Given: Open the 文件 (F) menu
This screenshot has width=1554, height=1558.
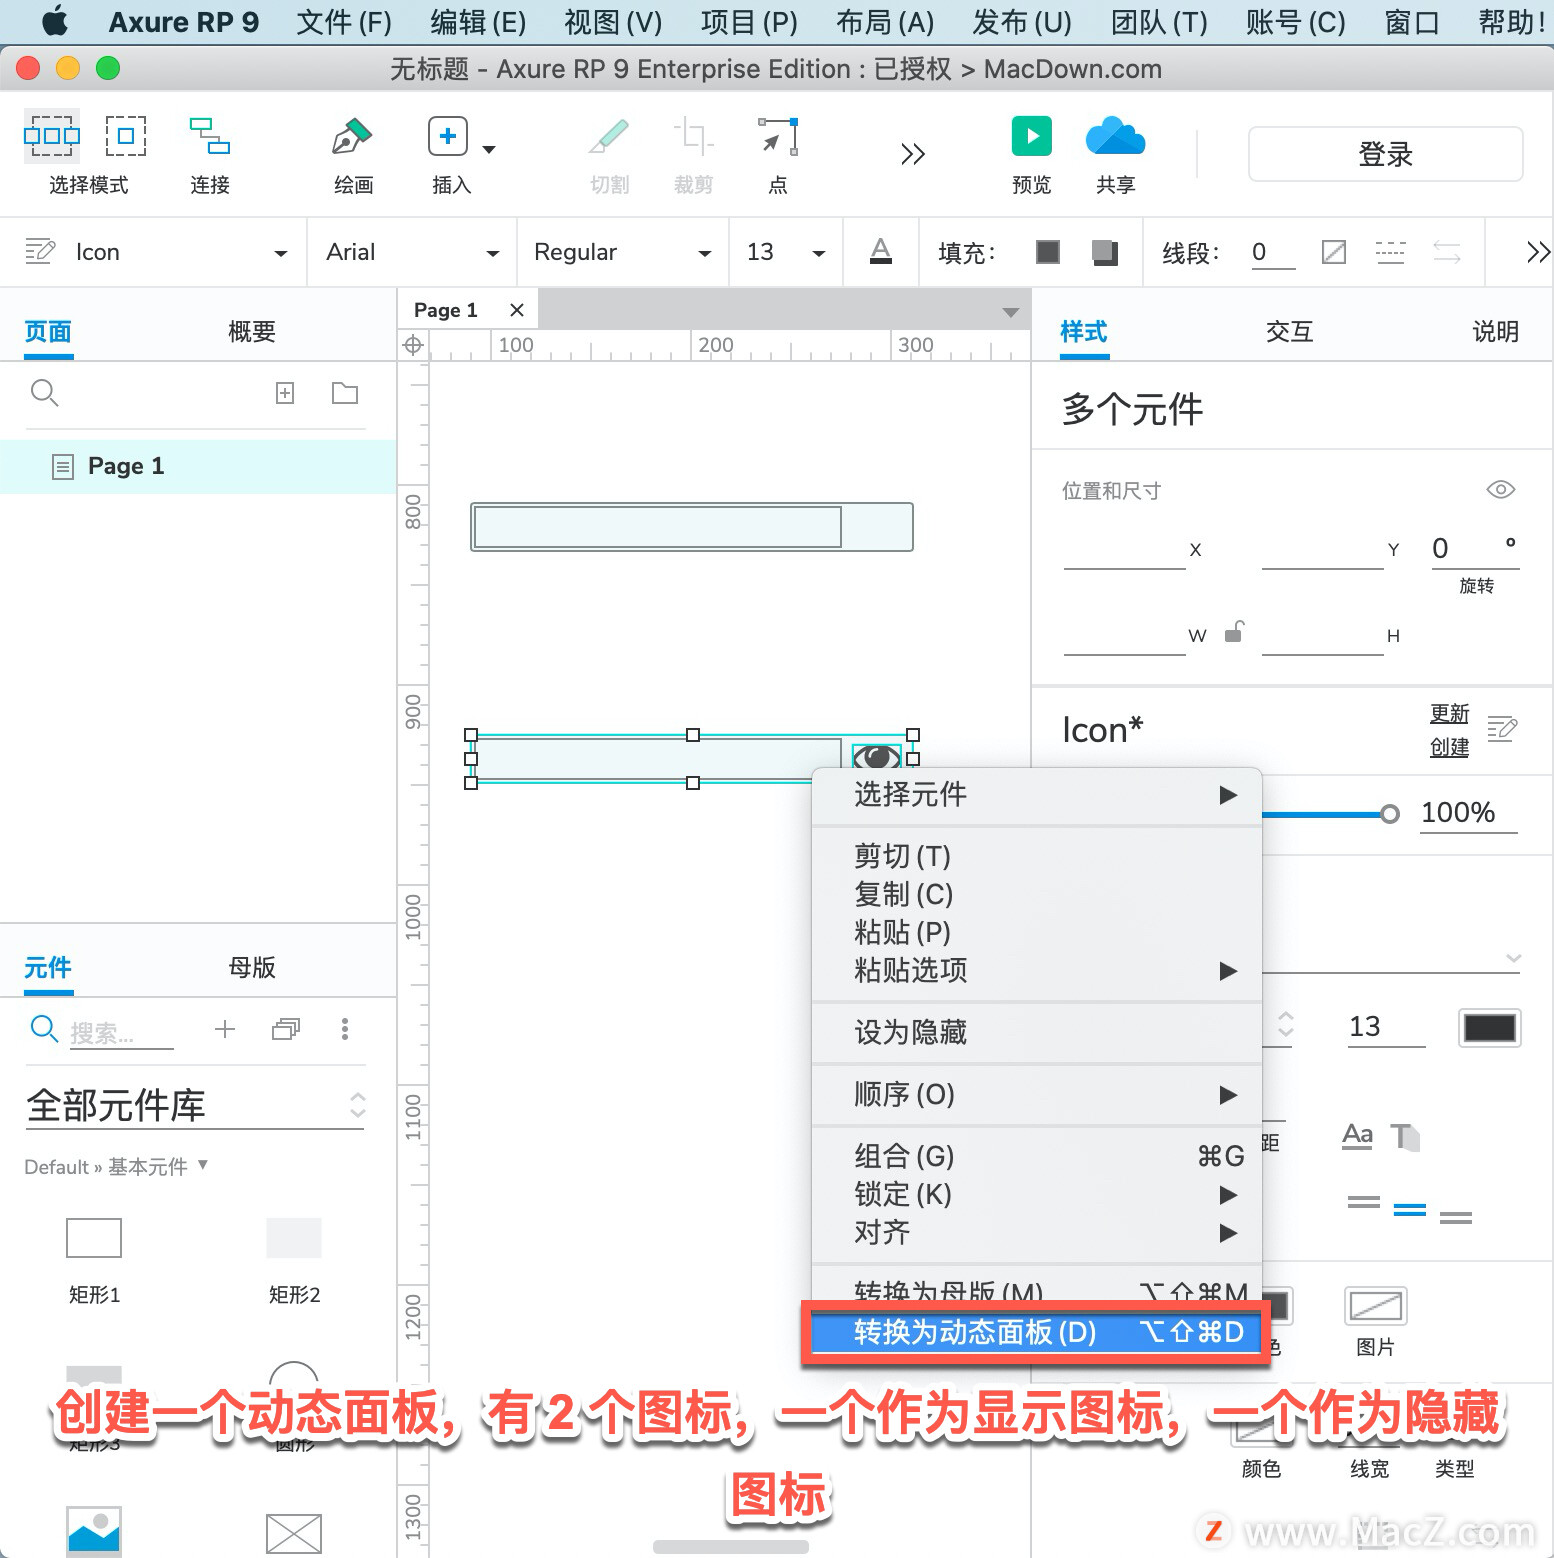Looking at the screenshot, I should click(344, 21).
